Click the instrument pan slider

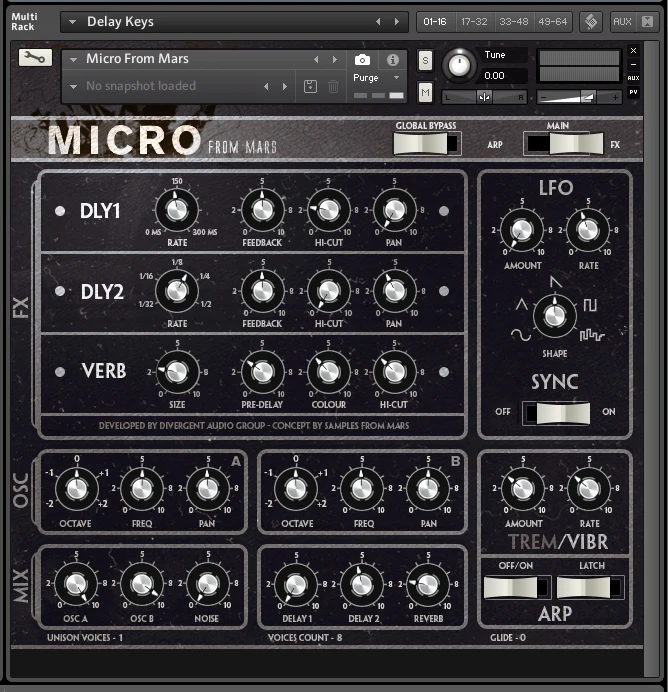(484, 97)
